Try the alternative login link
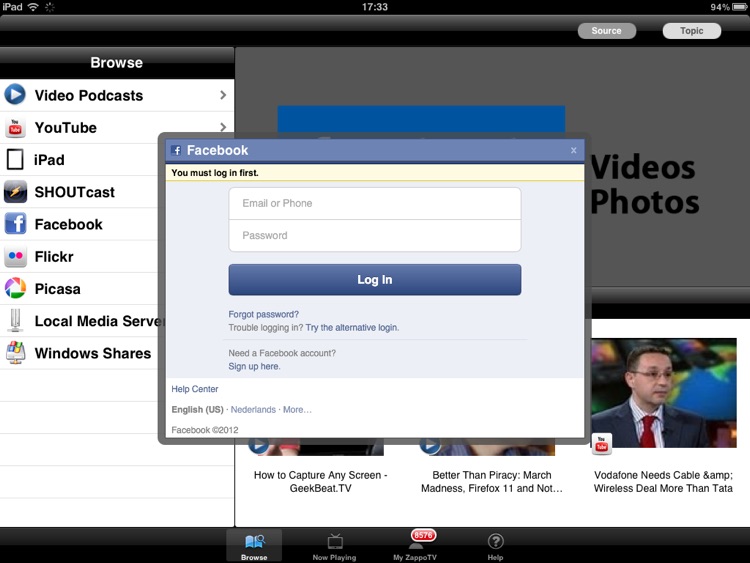Viewport: 750px width, 563px height. 352,328
